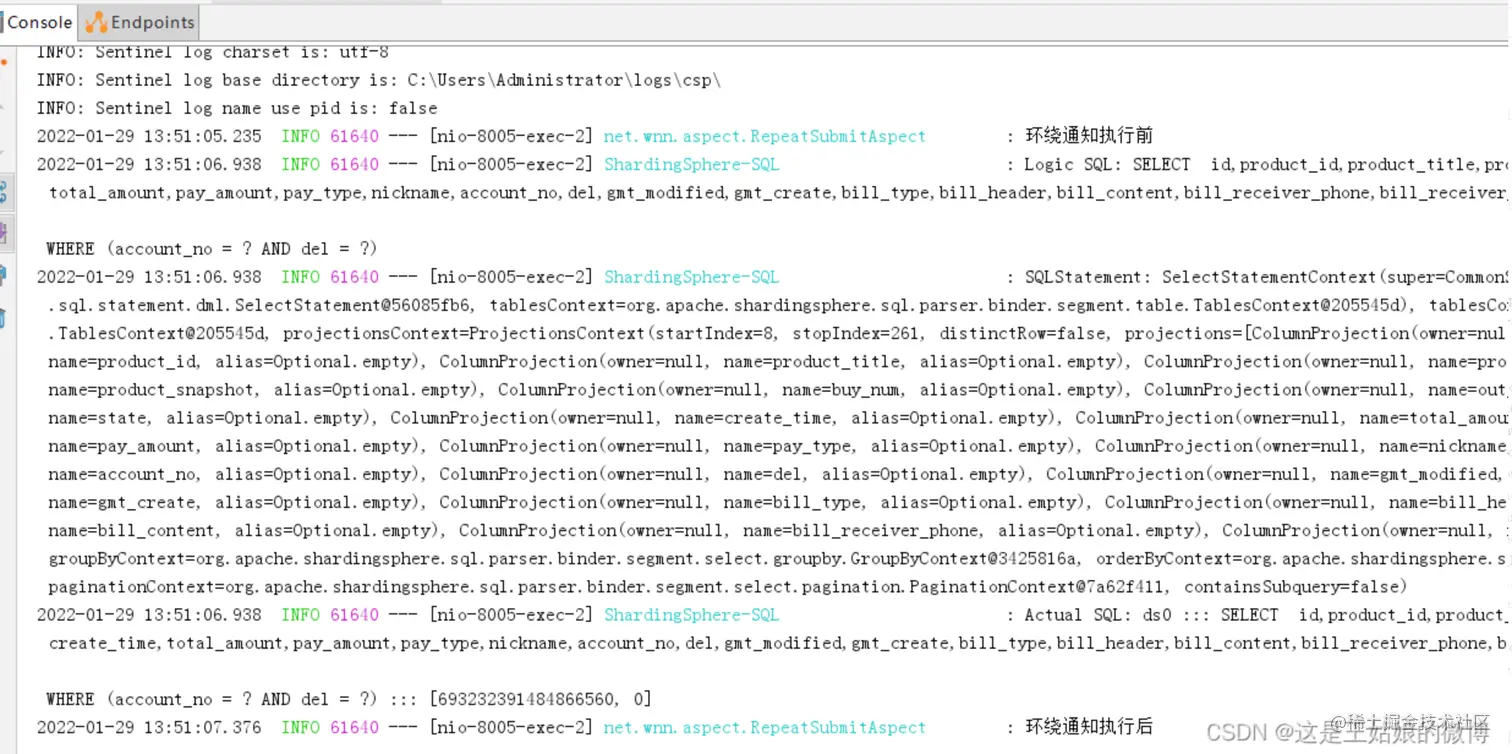Image resolution: width=1512 pixels, height=754 pixels.
Task: Click '[nio-8005-exec-2]' on 13:51:05.235 row
Action: click(512, 136)
